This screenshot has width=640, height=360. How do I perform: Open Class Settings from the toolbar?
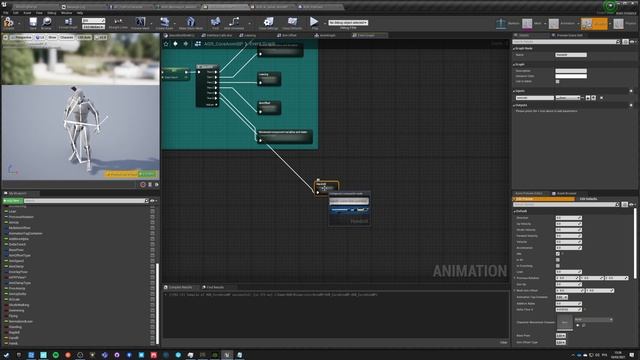click(268, 23)
